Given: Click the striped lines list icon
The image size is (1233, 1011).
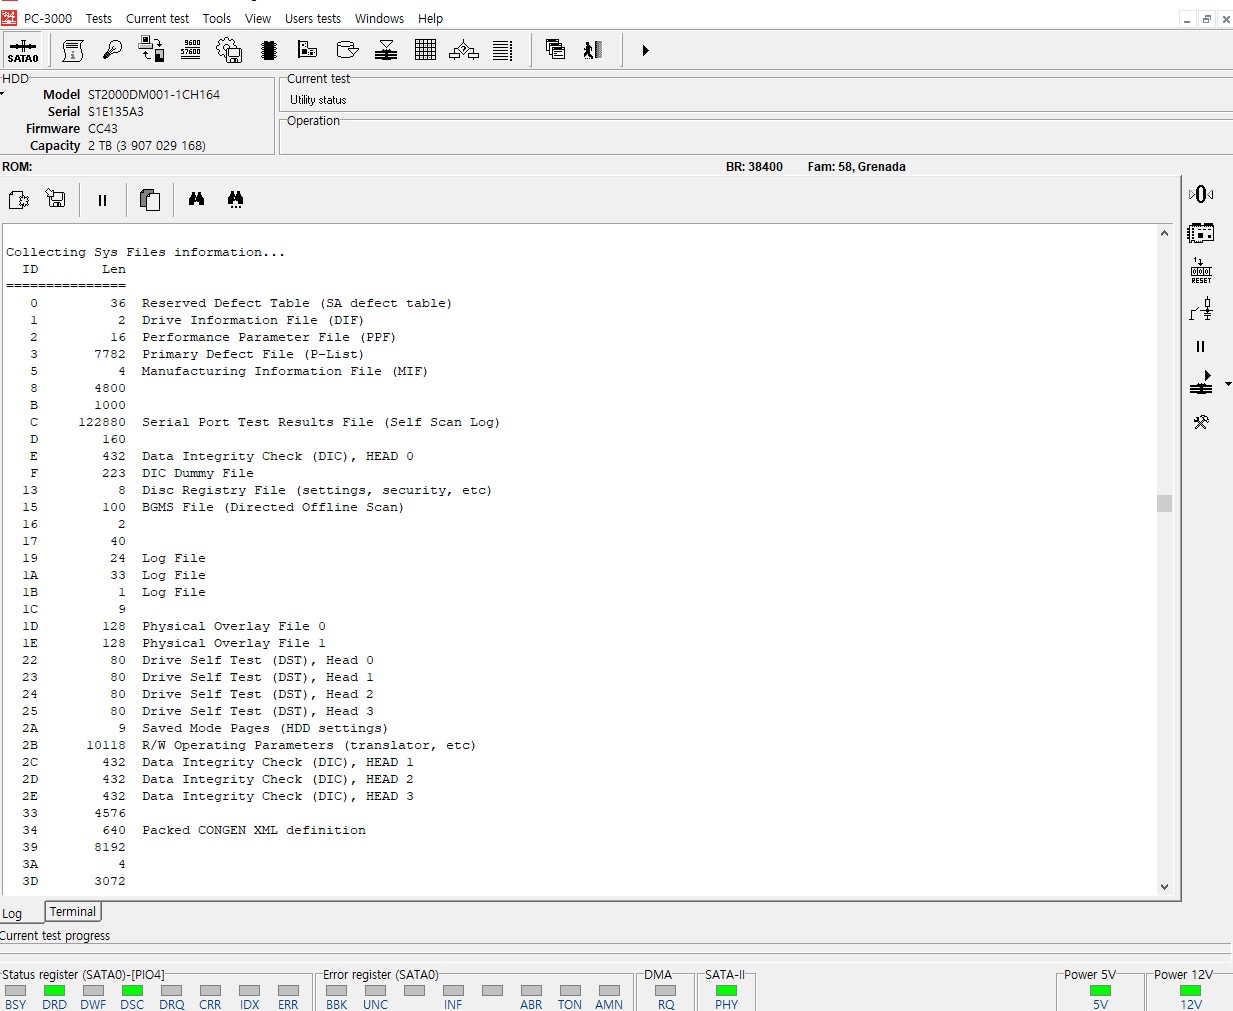Looking at the screenshot, I should coord(503,50).
